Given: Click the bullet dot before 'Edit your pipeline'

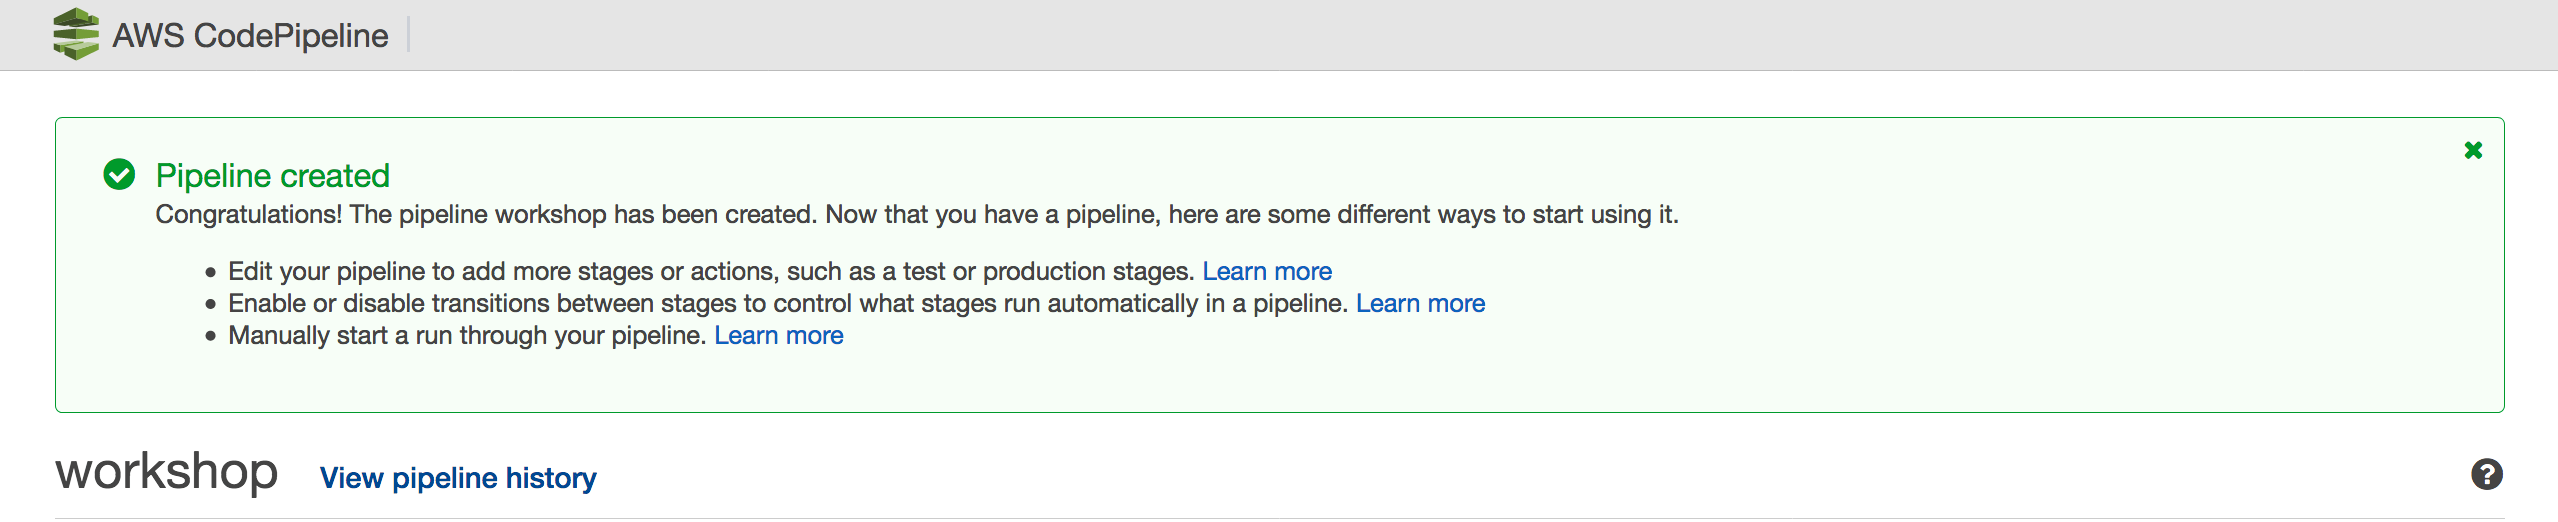Looking at the screenshot, I should [210, 272].
